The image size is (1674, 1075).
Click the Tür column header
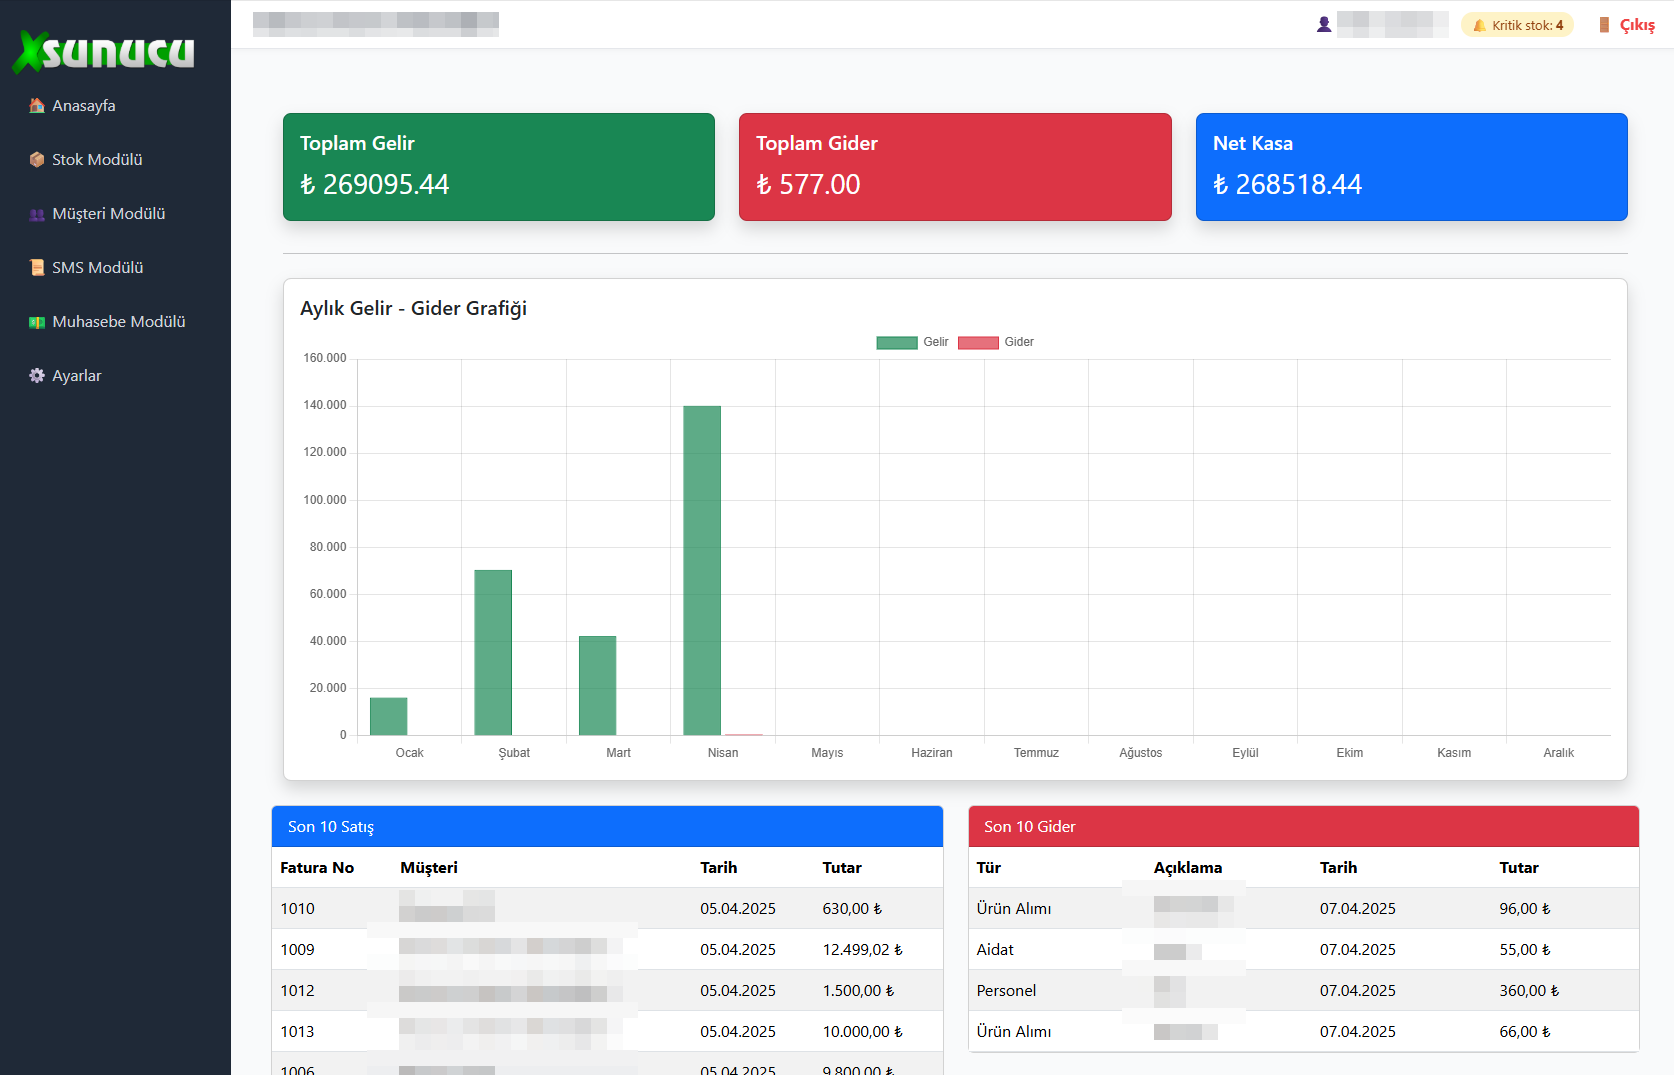tap(988, 868)
